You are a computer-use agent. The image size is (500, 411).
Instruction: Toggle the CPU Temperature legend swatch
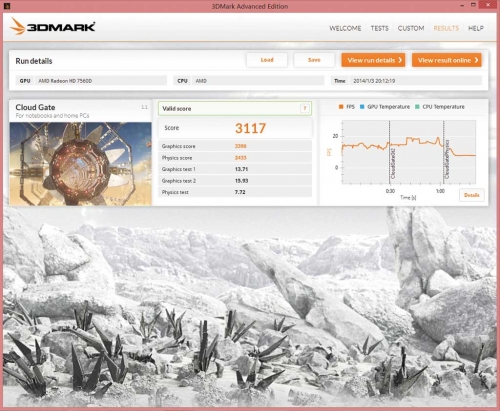tap(417, 107)
